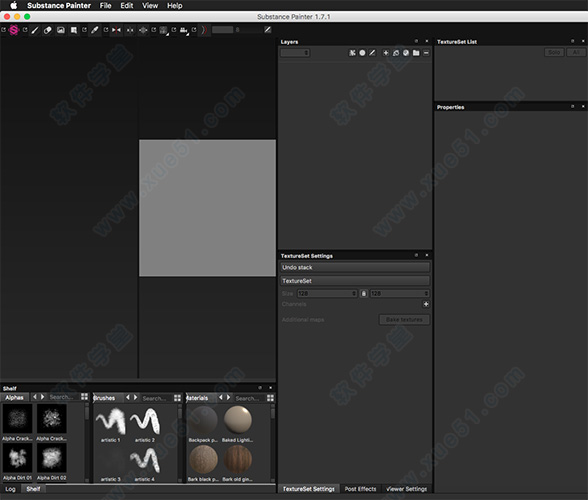The height and width of the screenshot is (500, 588).
Task: Select the artistic 2 brush
Action: (x=145, y=421)
